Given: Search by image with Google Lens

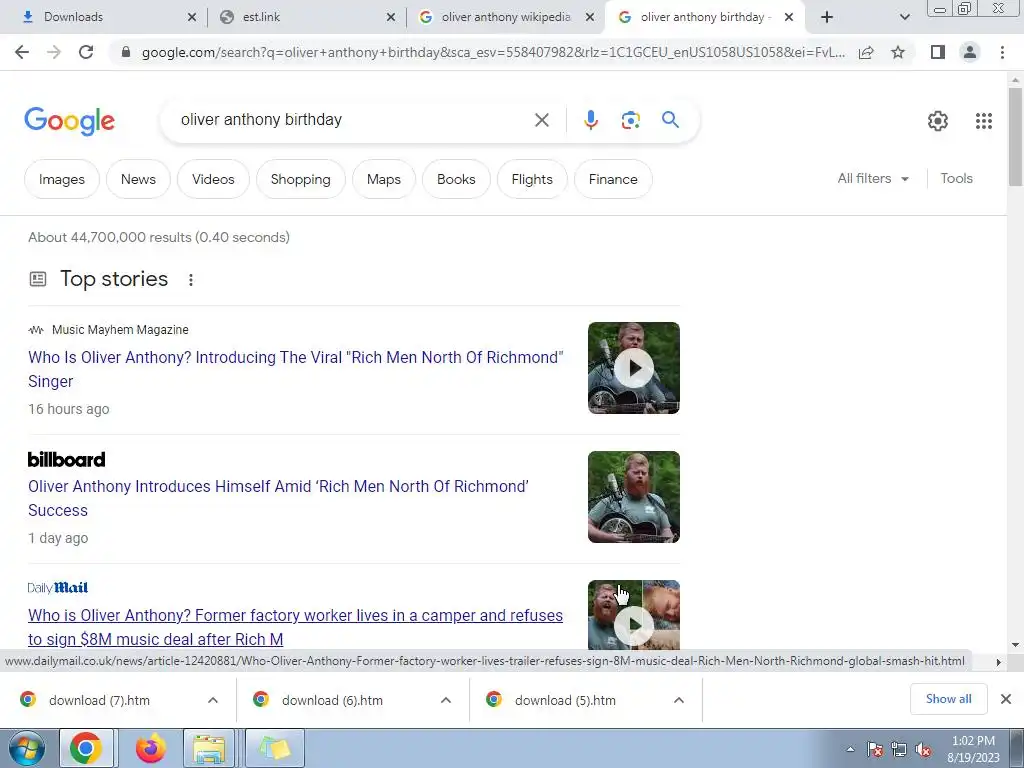Looking at the screenshot, I should pyautogui.click(x=630, y=120).
